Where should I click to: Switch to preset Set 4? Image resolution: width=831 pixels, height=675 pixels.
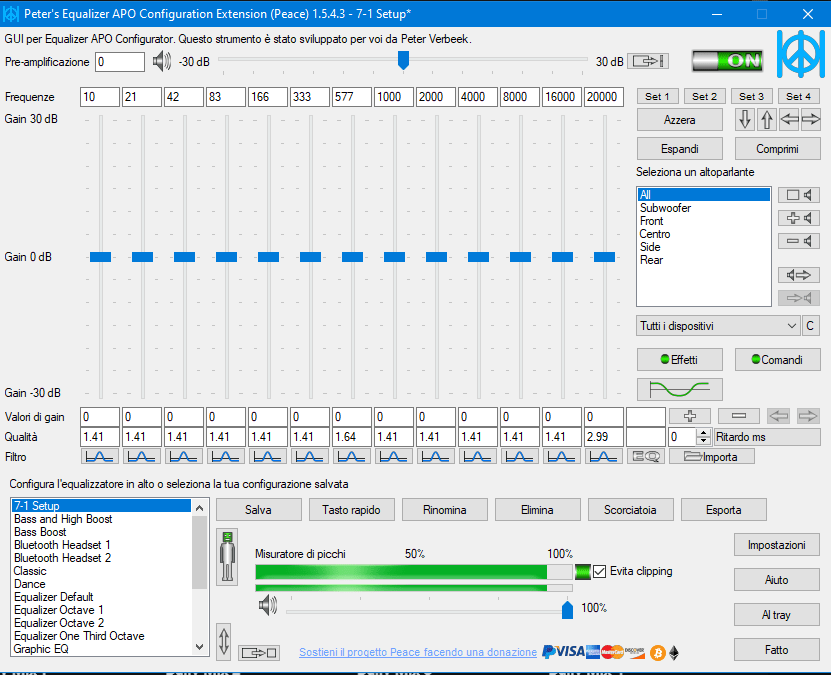pyautogui.click(x=798, y=96)
